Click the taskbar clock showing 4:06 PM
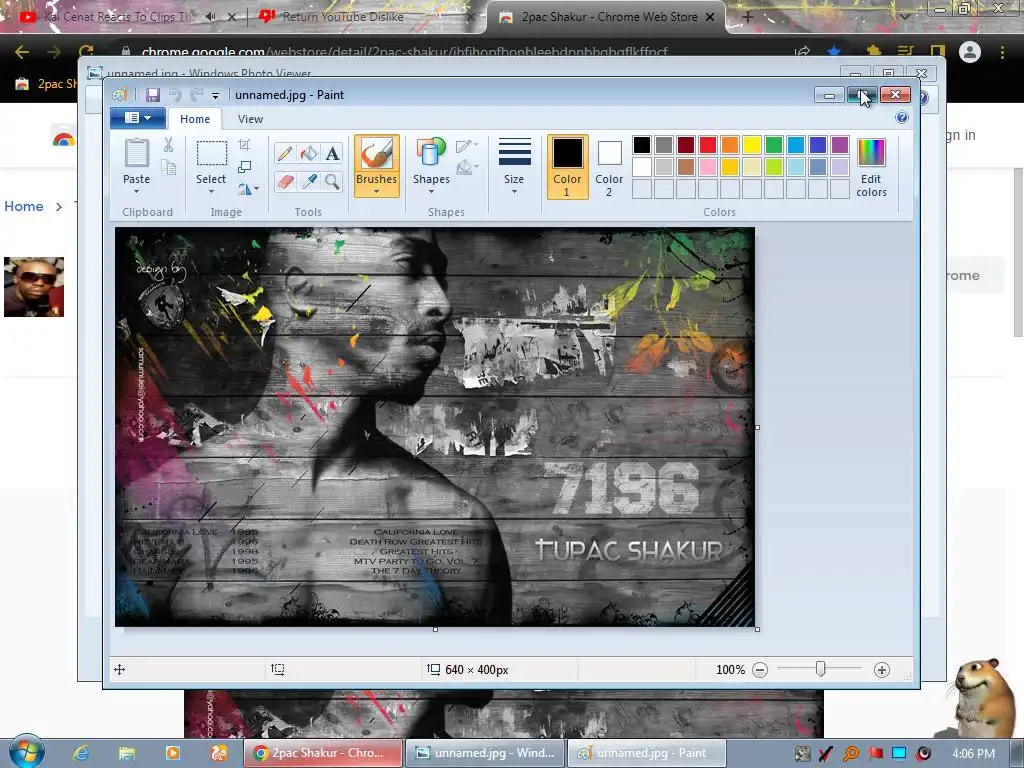This screenshot has height=768, width=1024. (x=974, y=754)
